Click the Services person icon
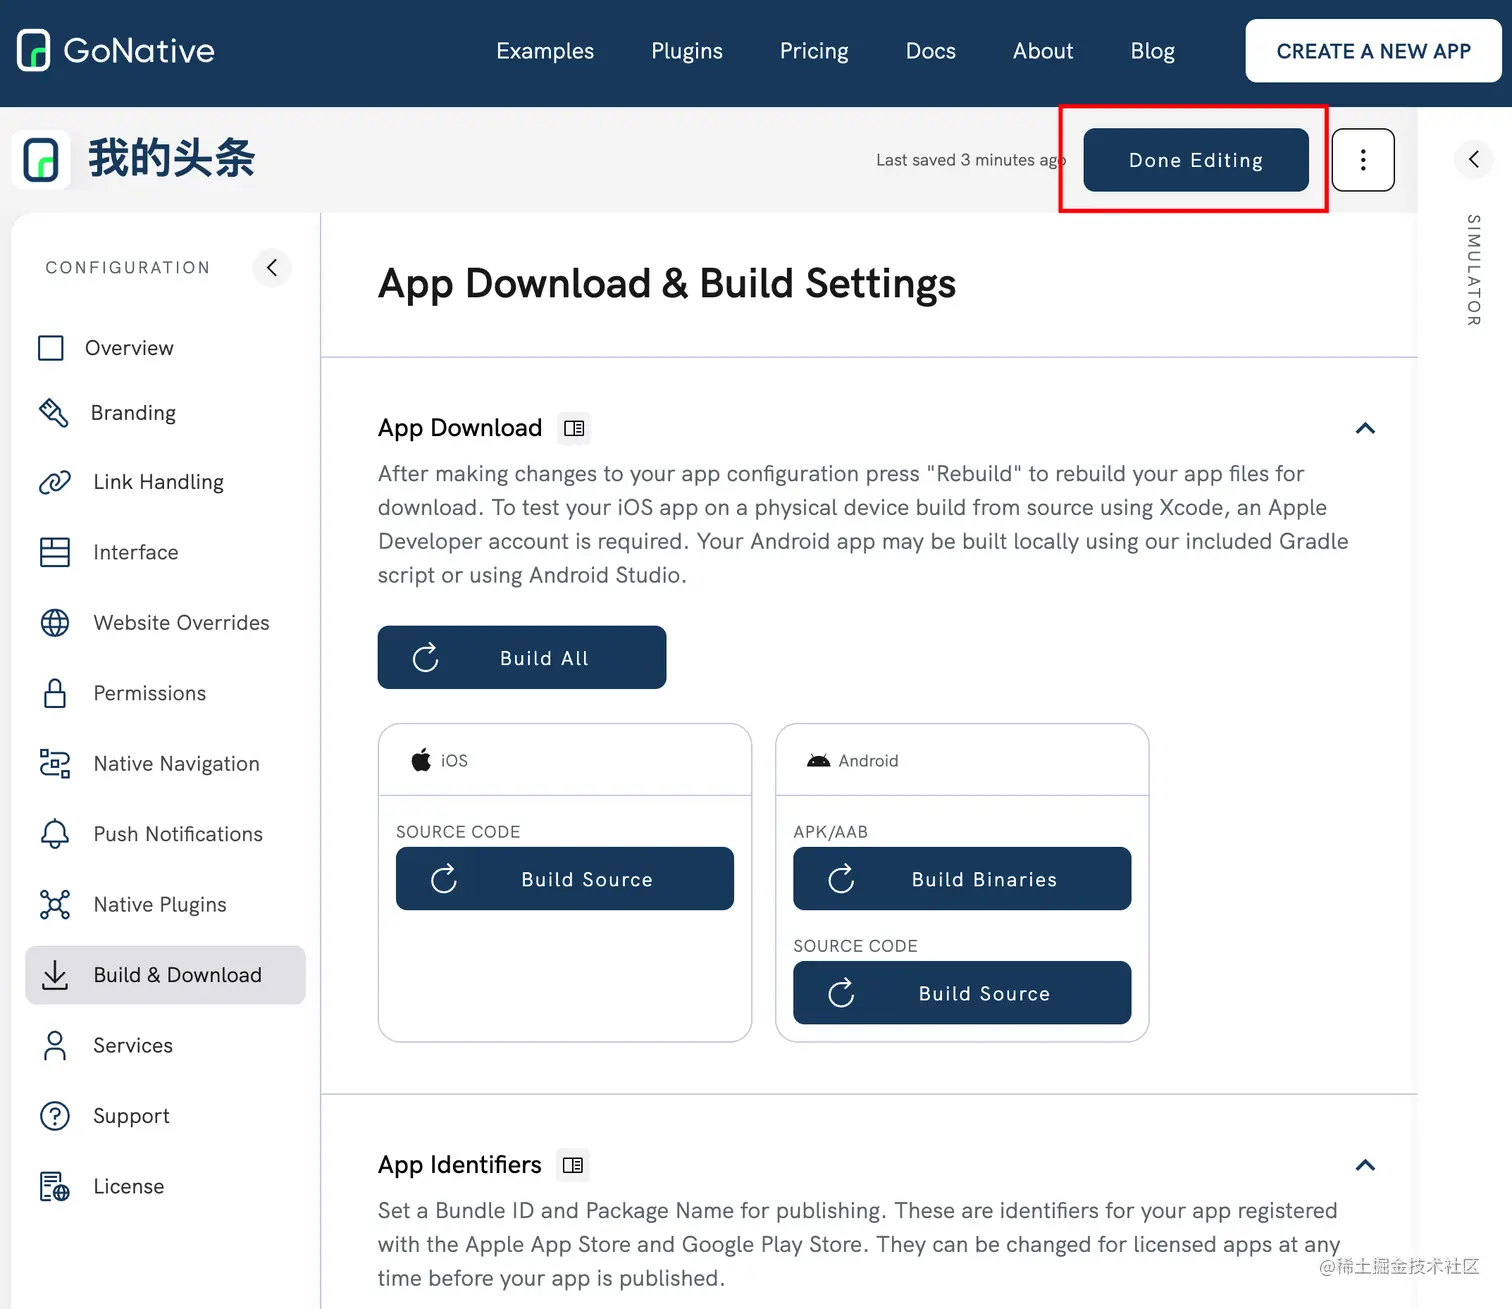Viewport: 1512px width, 1309px height. pyautogui.click(x=55, y=1046)
